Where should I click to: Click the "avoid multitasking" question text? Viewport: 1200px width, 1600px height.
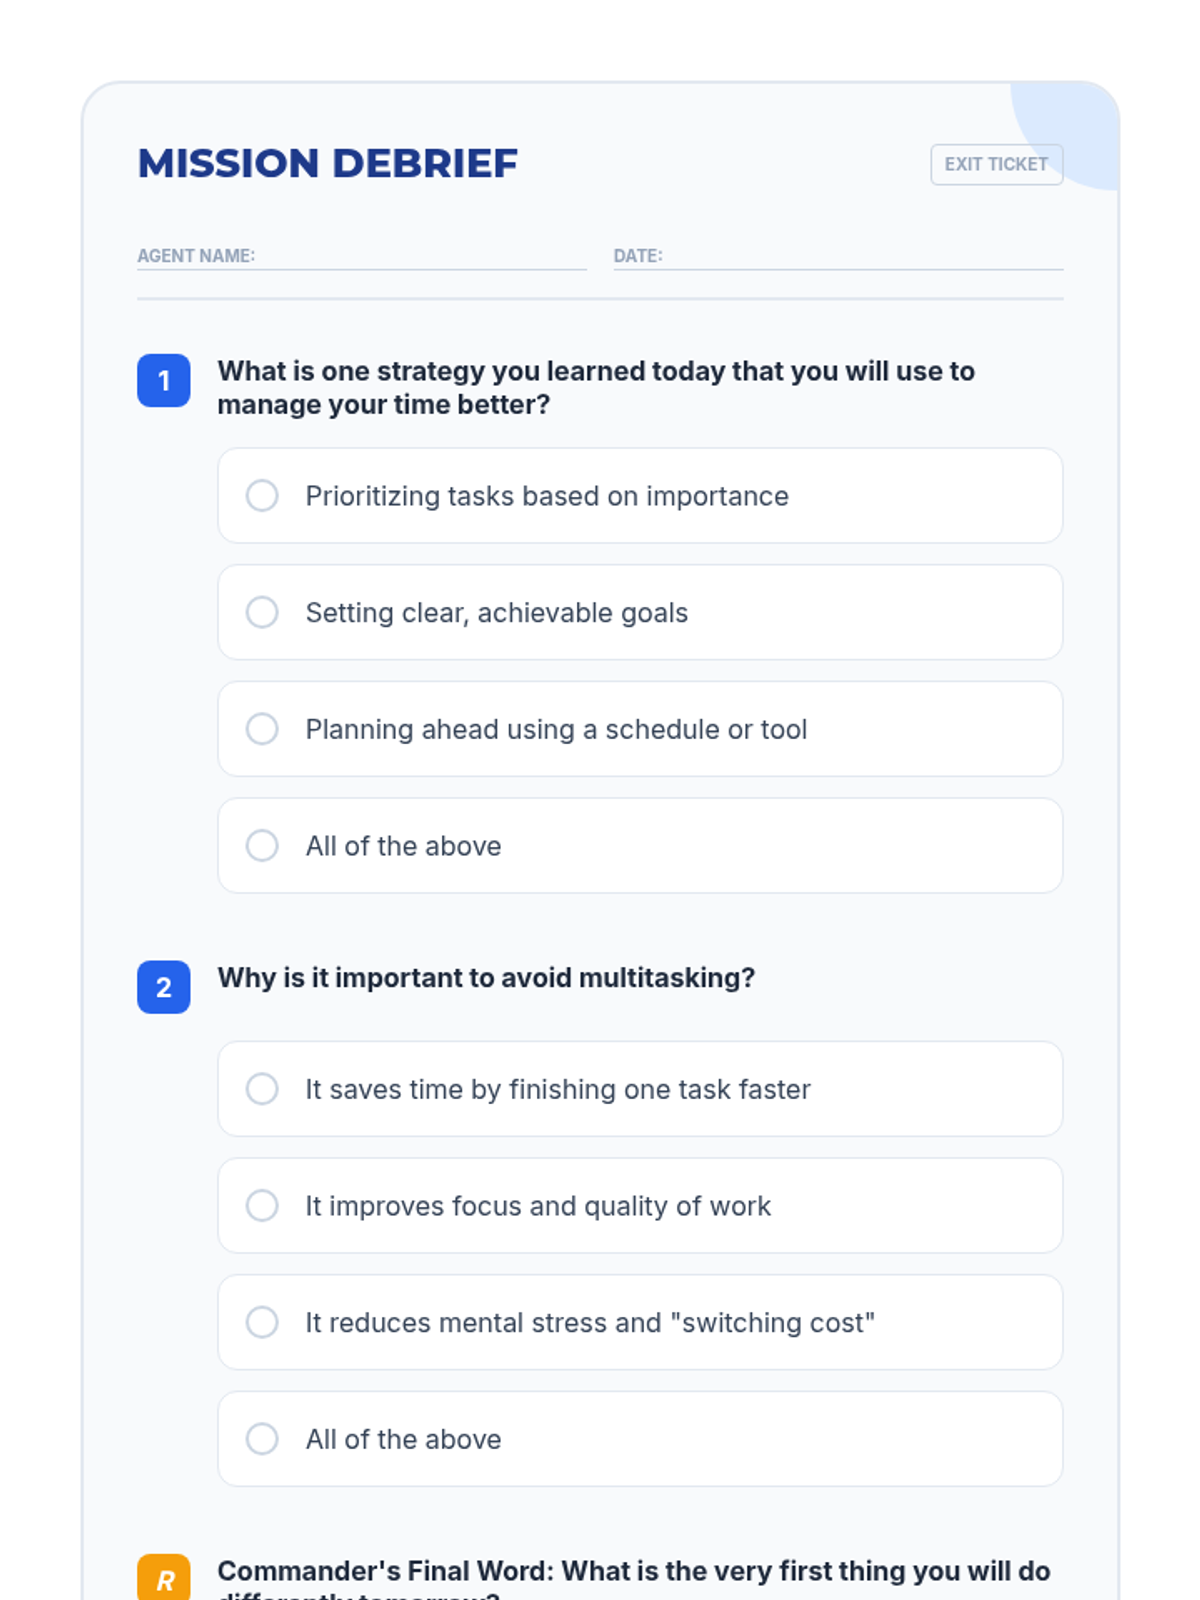486,978
